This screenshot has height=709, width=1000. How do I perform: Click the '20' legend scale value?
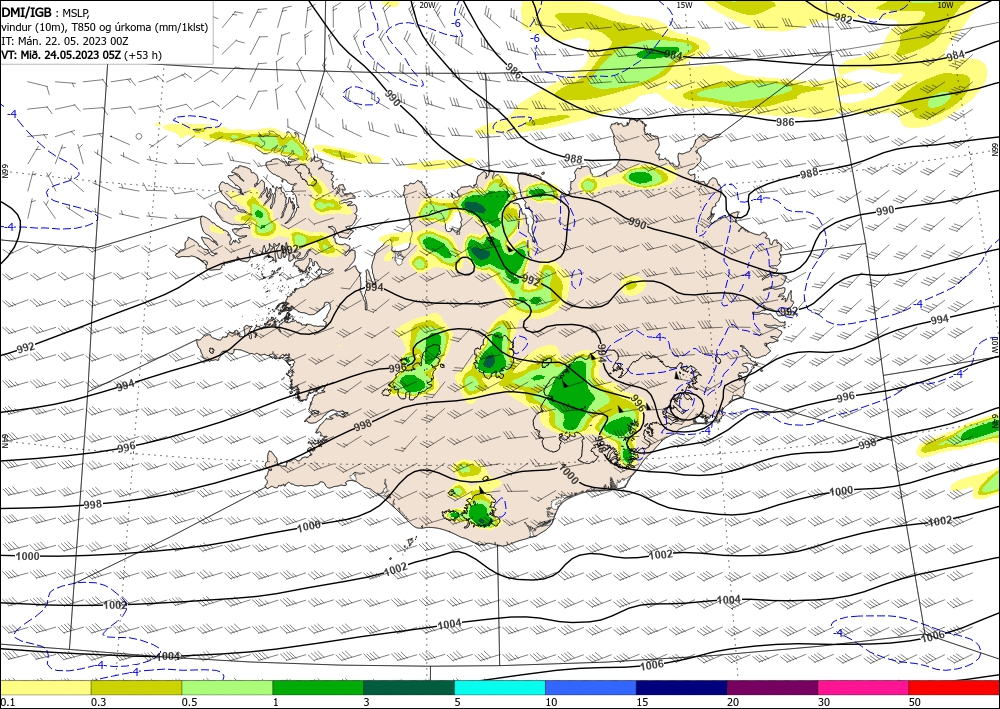[x=733, y=702]
